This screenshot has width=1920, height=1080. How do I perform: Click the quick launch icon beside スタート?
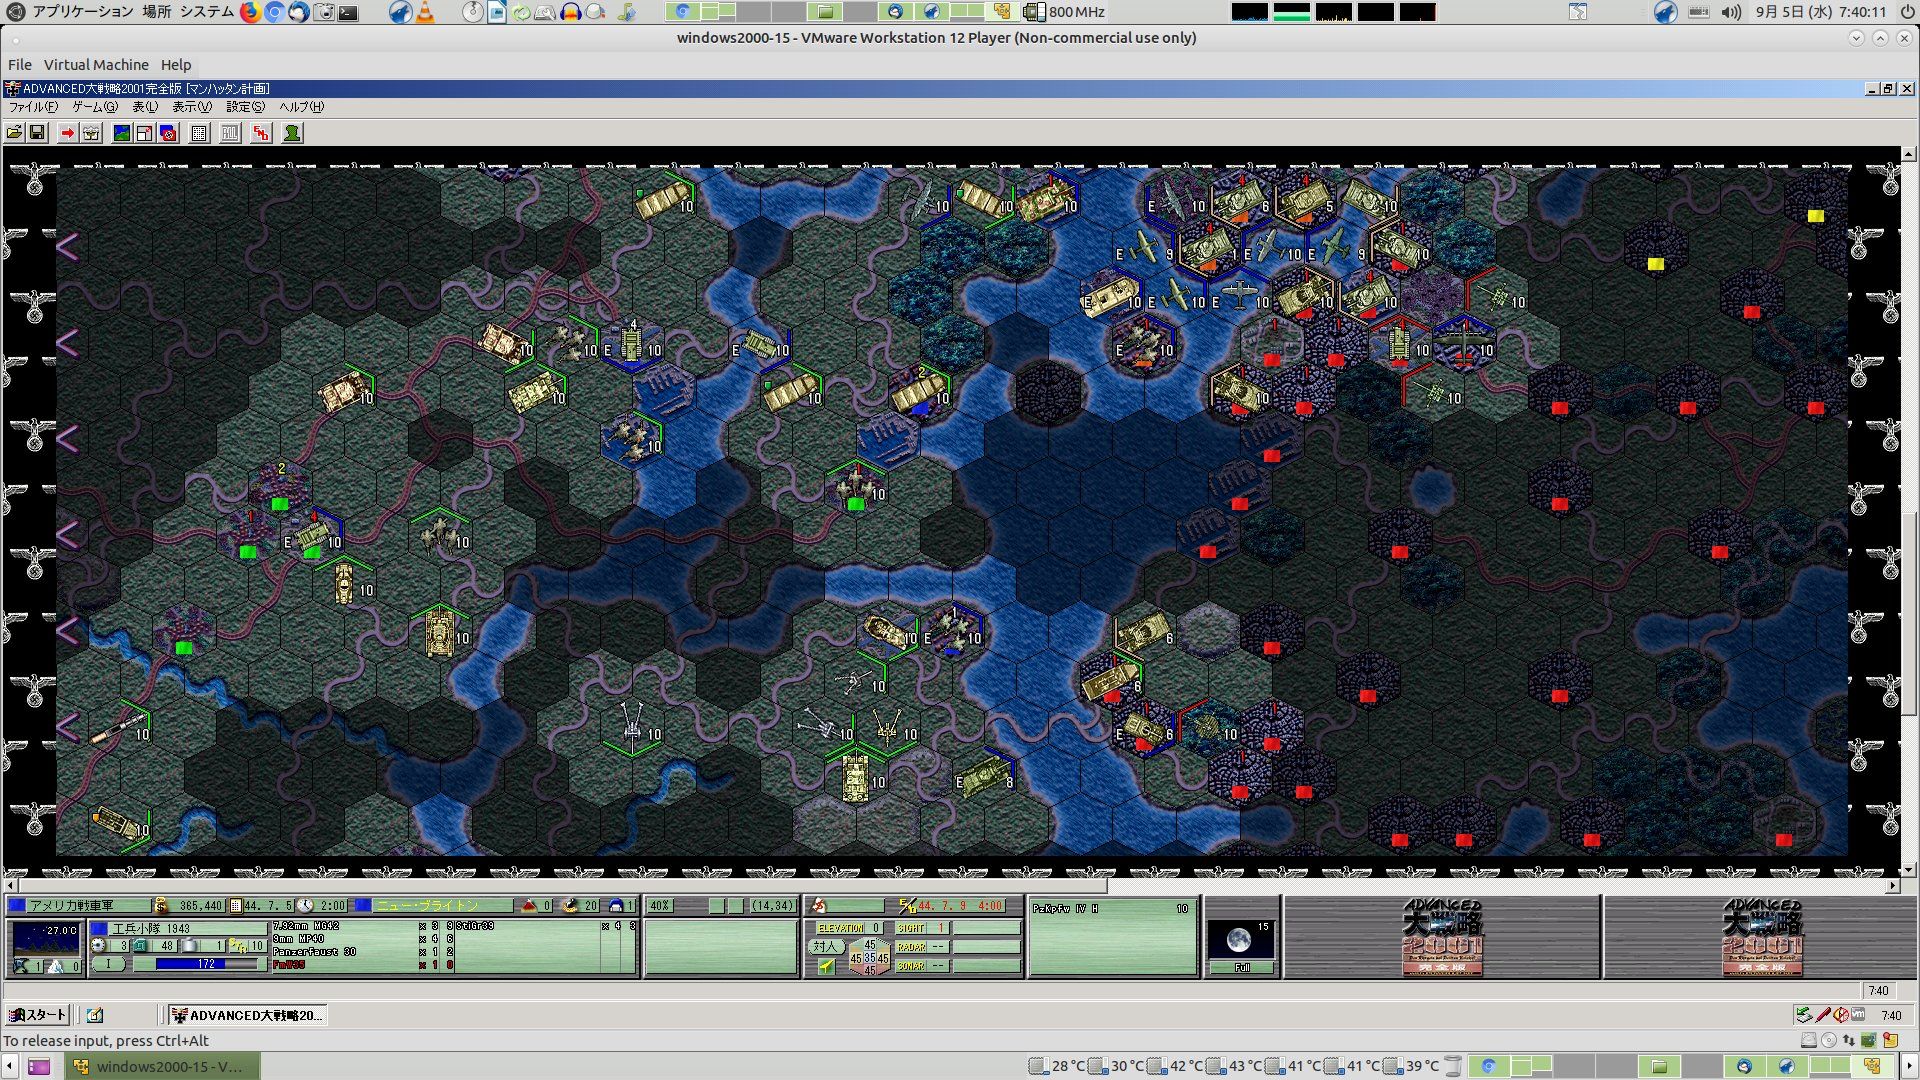(x=95, y=1015)
